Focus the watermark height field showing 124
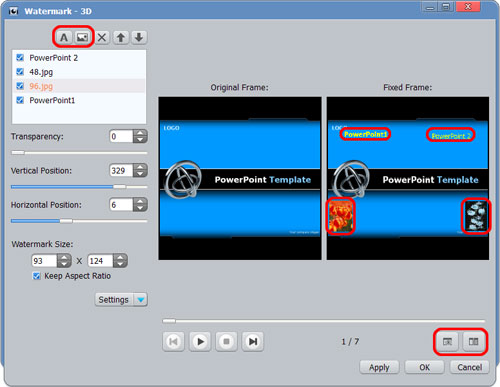 pos(101,261)
